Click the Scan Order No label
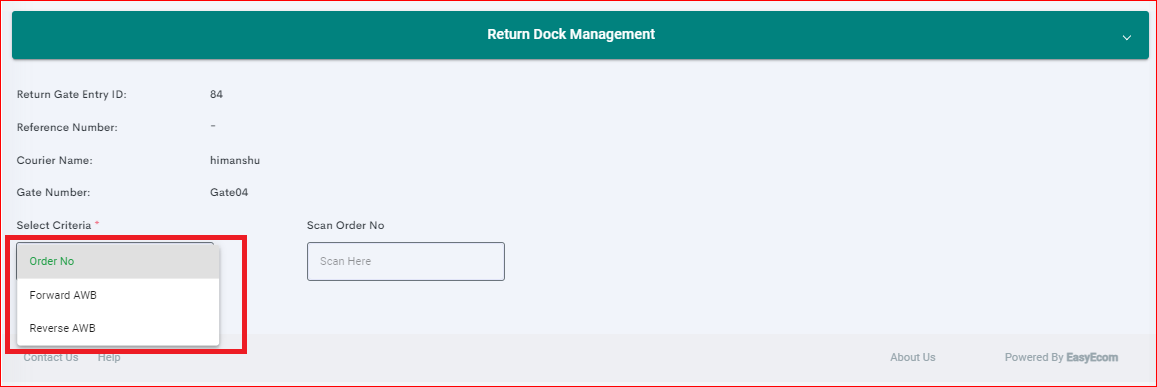Image resolution: width=1157 pixels, height=387 pixels. click(x=345, y=225)
